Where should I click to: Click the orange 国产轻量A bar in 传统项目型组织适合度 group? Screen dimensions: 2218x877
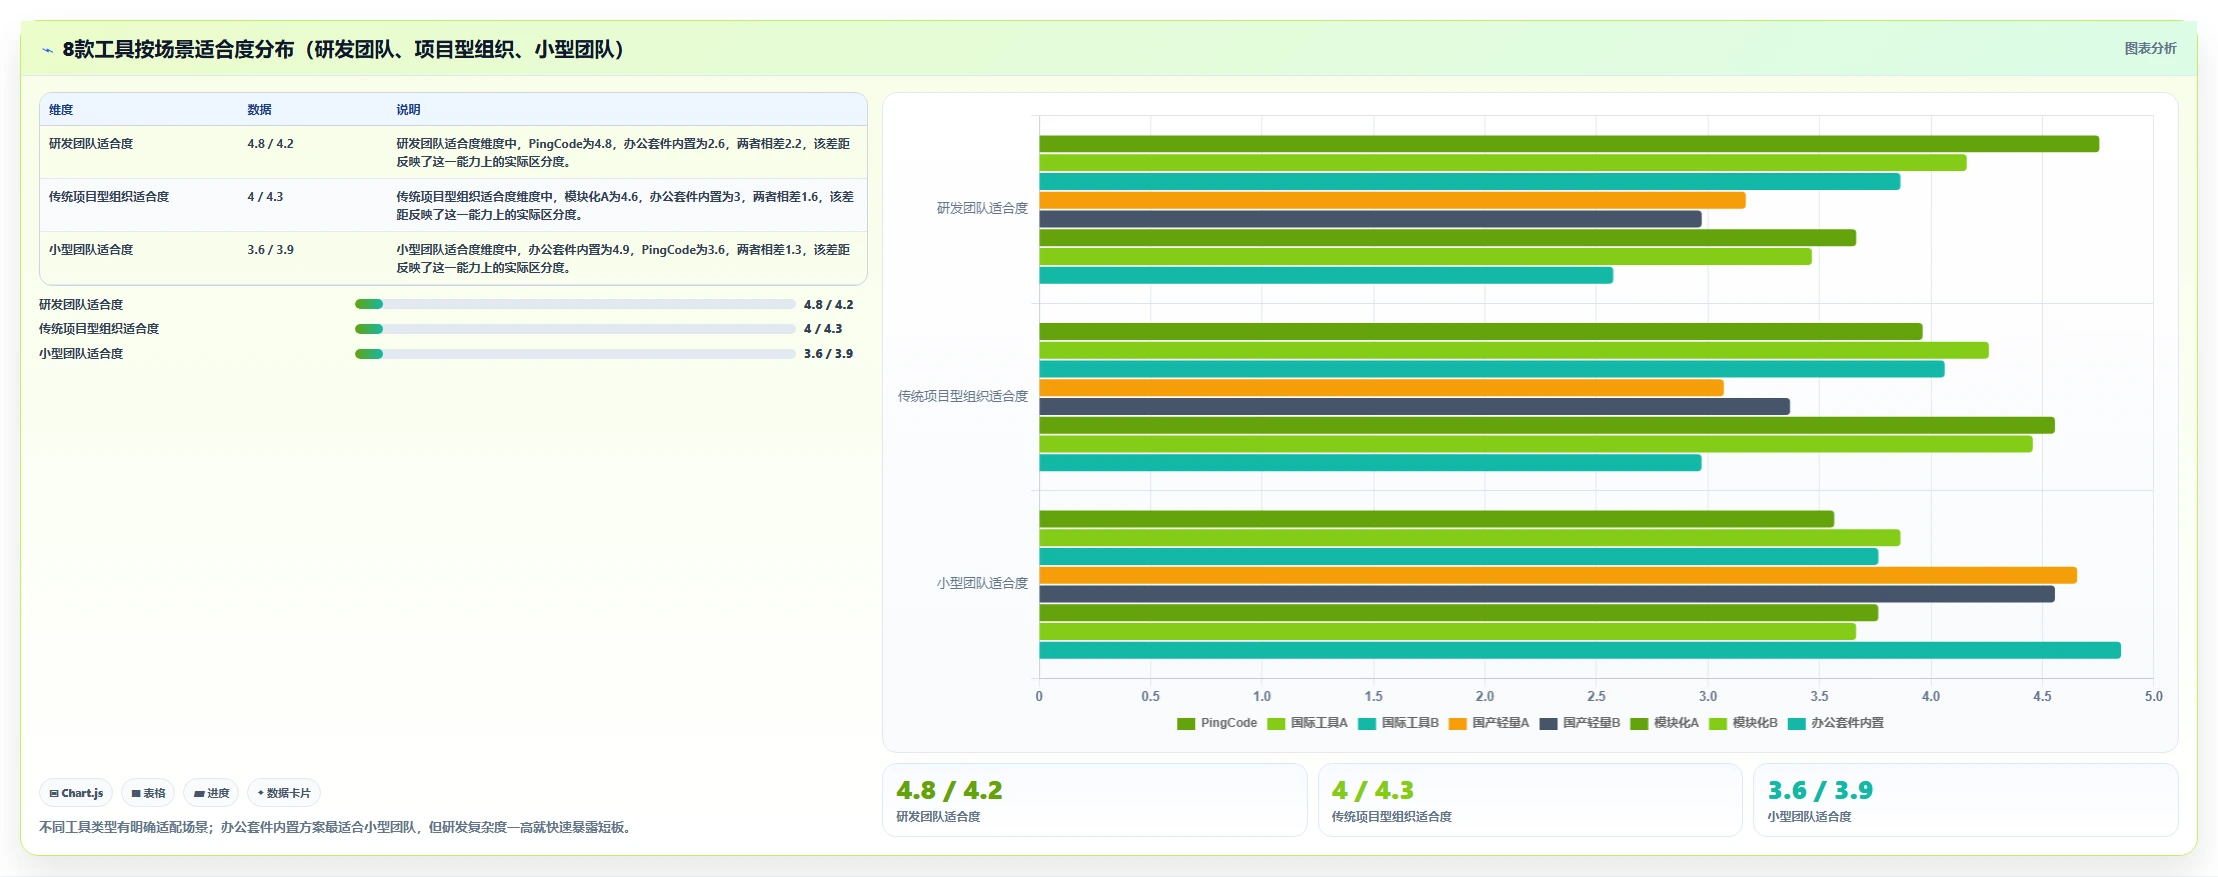point(1381,388)
